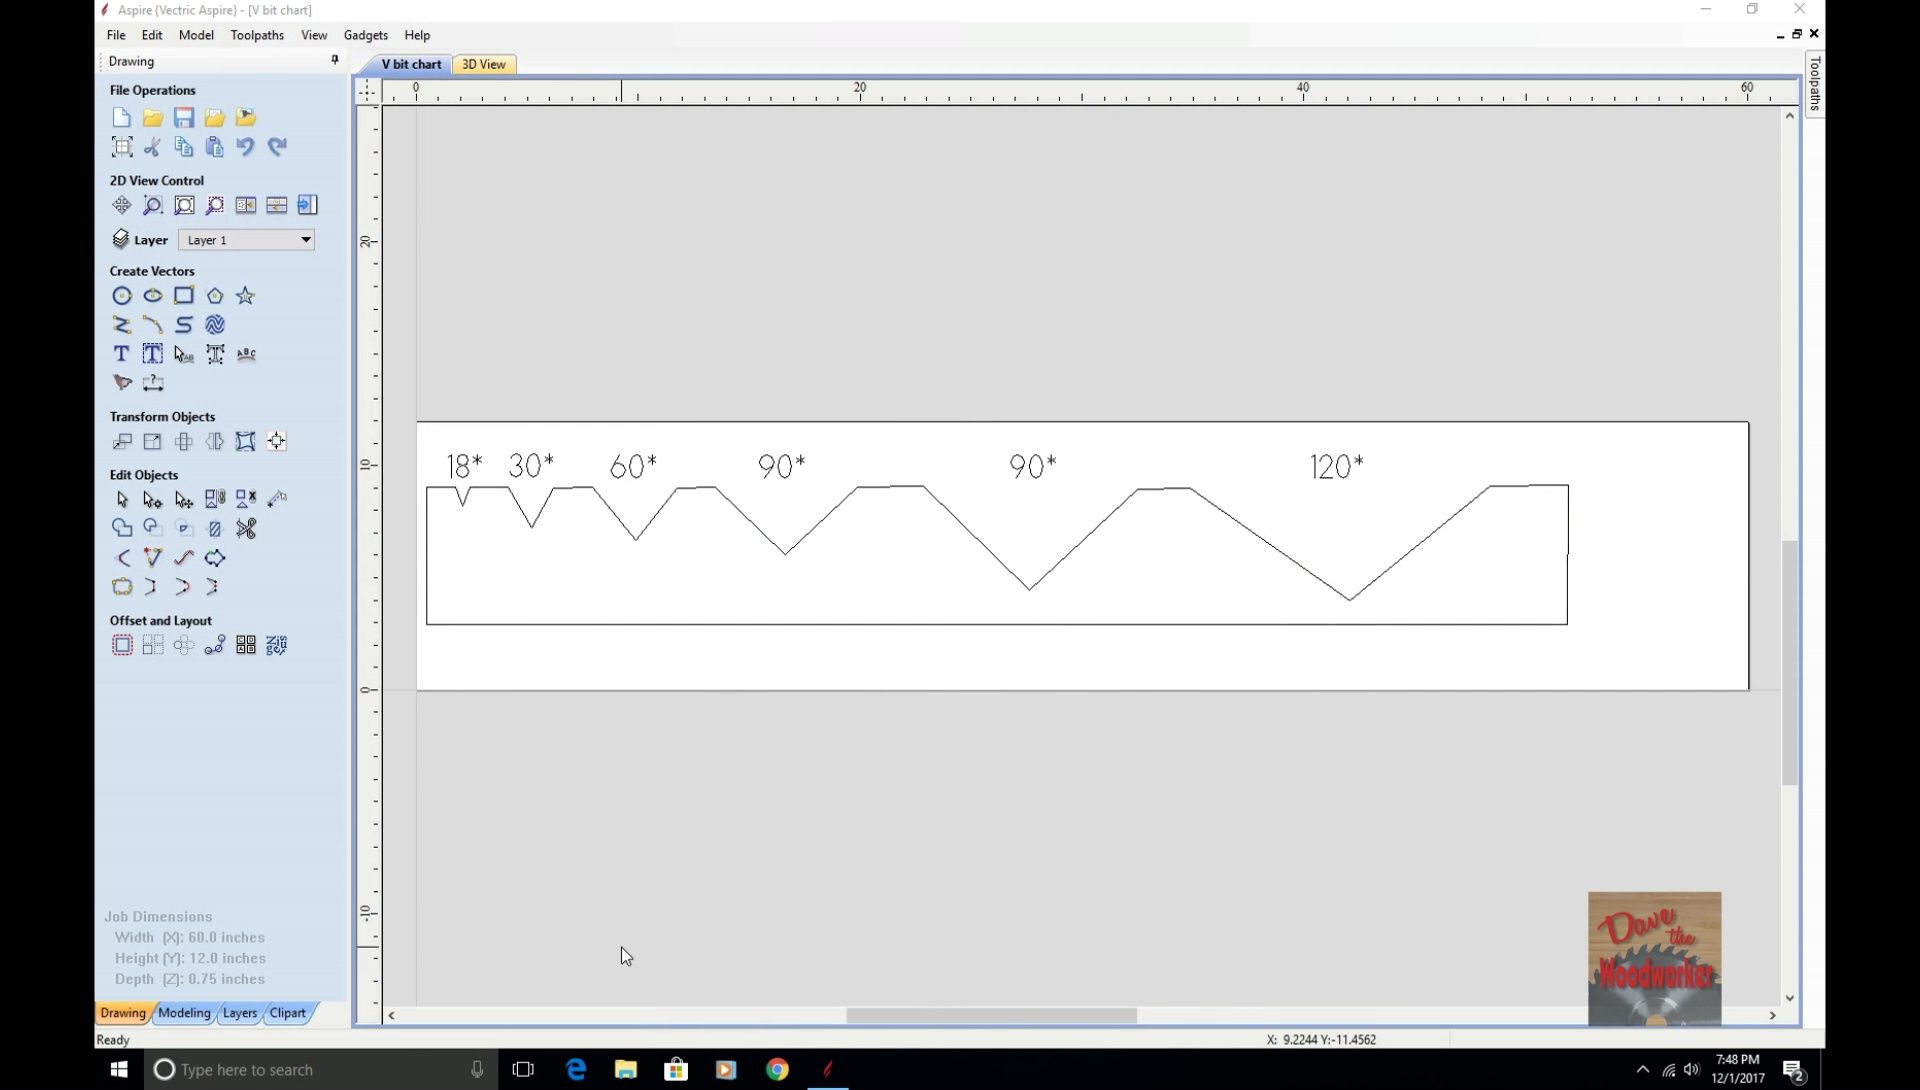
Task: Expand the Toolpaths panel
Action: pos(1815,85)
